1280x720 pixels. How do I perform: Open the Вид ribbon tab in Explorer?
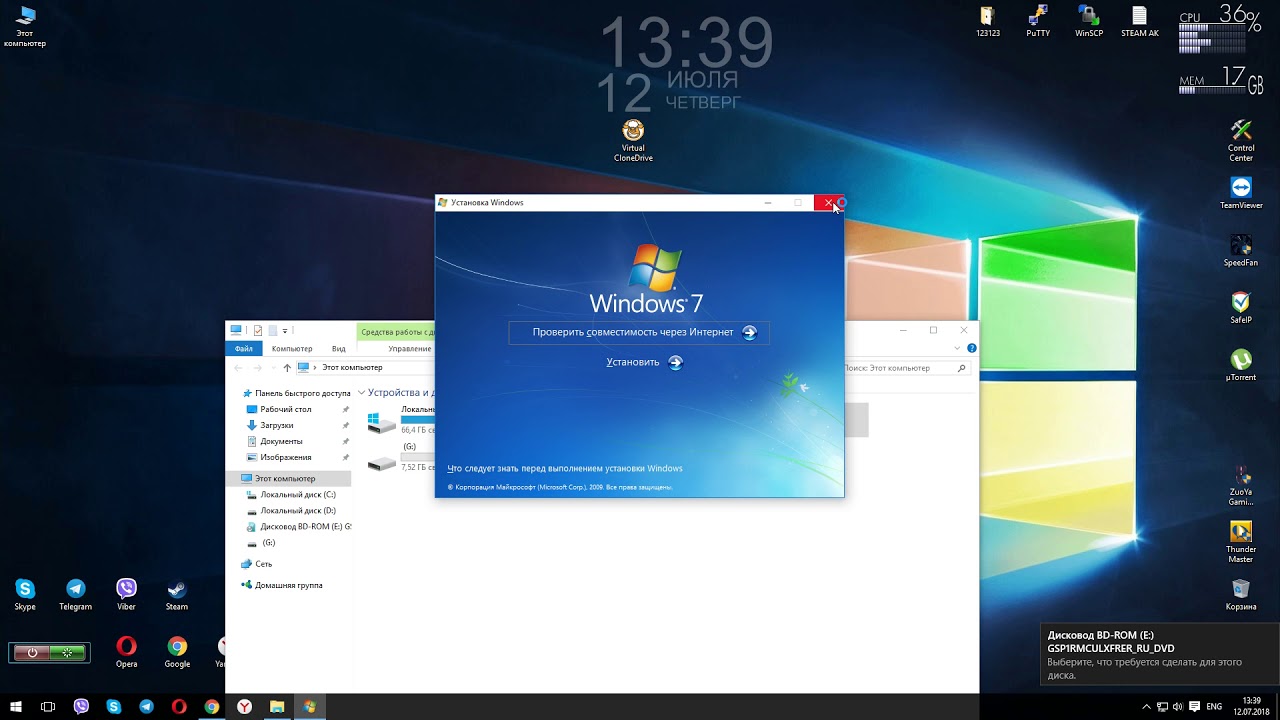pos(339,349)
